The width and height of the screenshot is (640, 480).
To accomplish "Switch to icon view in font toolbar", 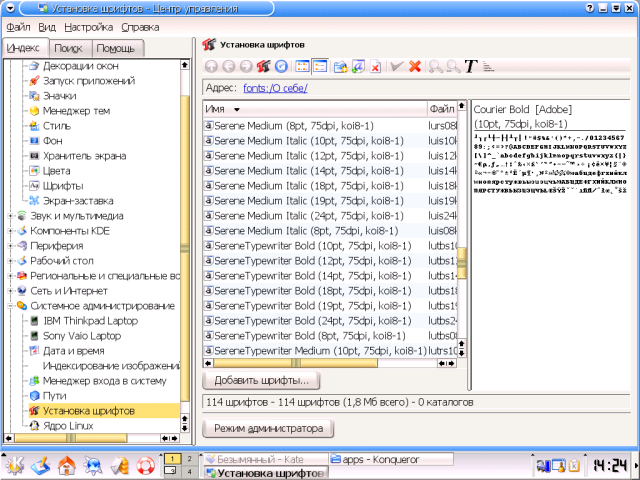I will click(x=300, y=66).
